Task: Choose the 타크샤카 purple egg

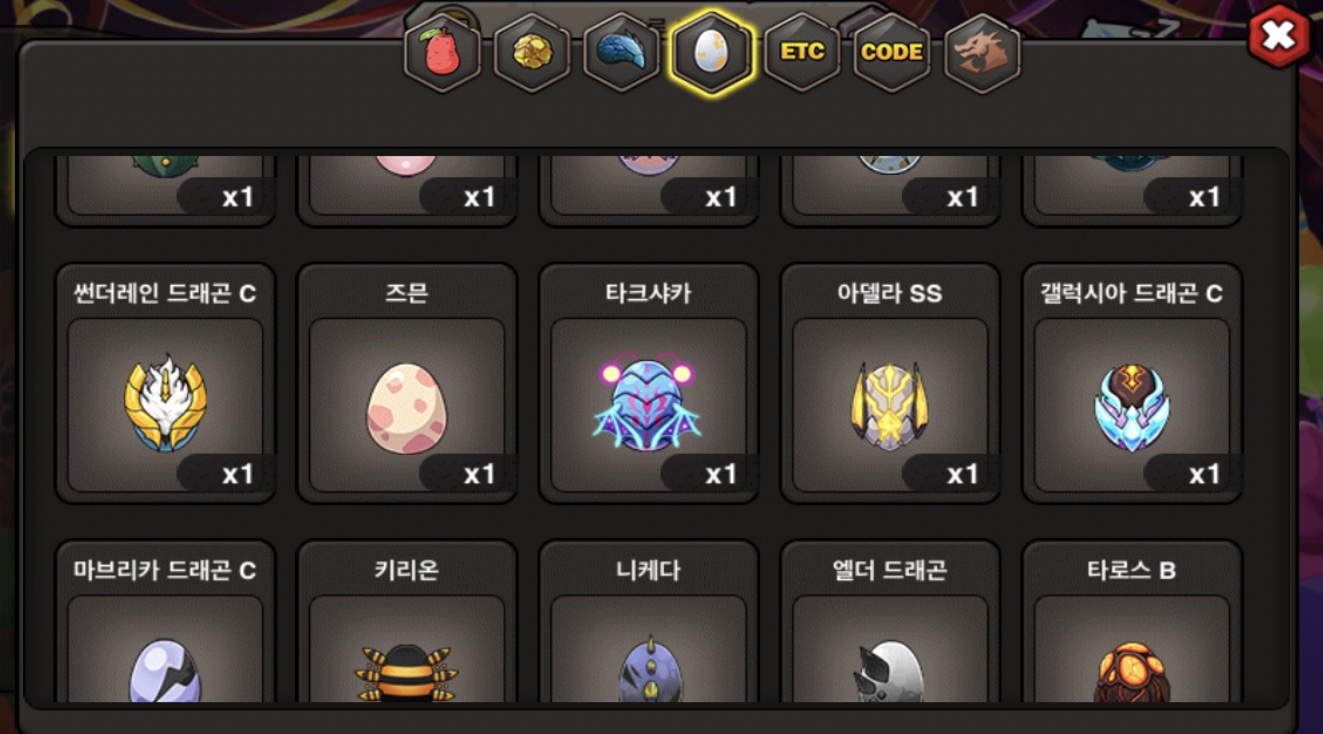Action: point(648,384)
